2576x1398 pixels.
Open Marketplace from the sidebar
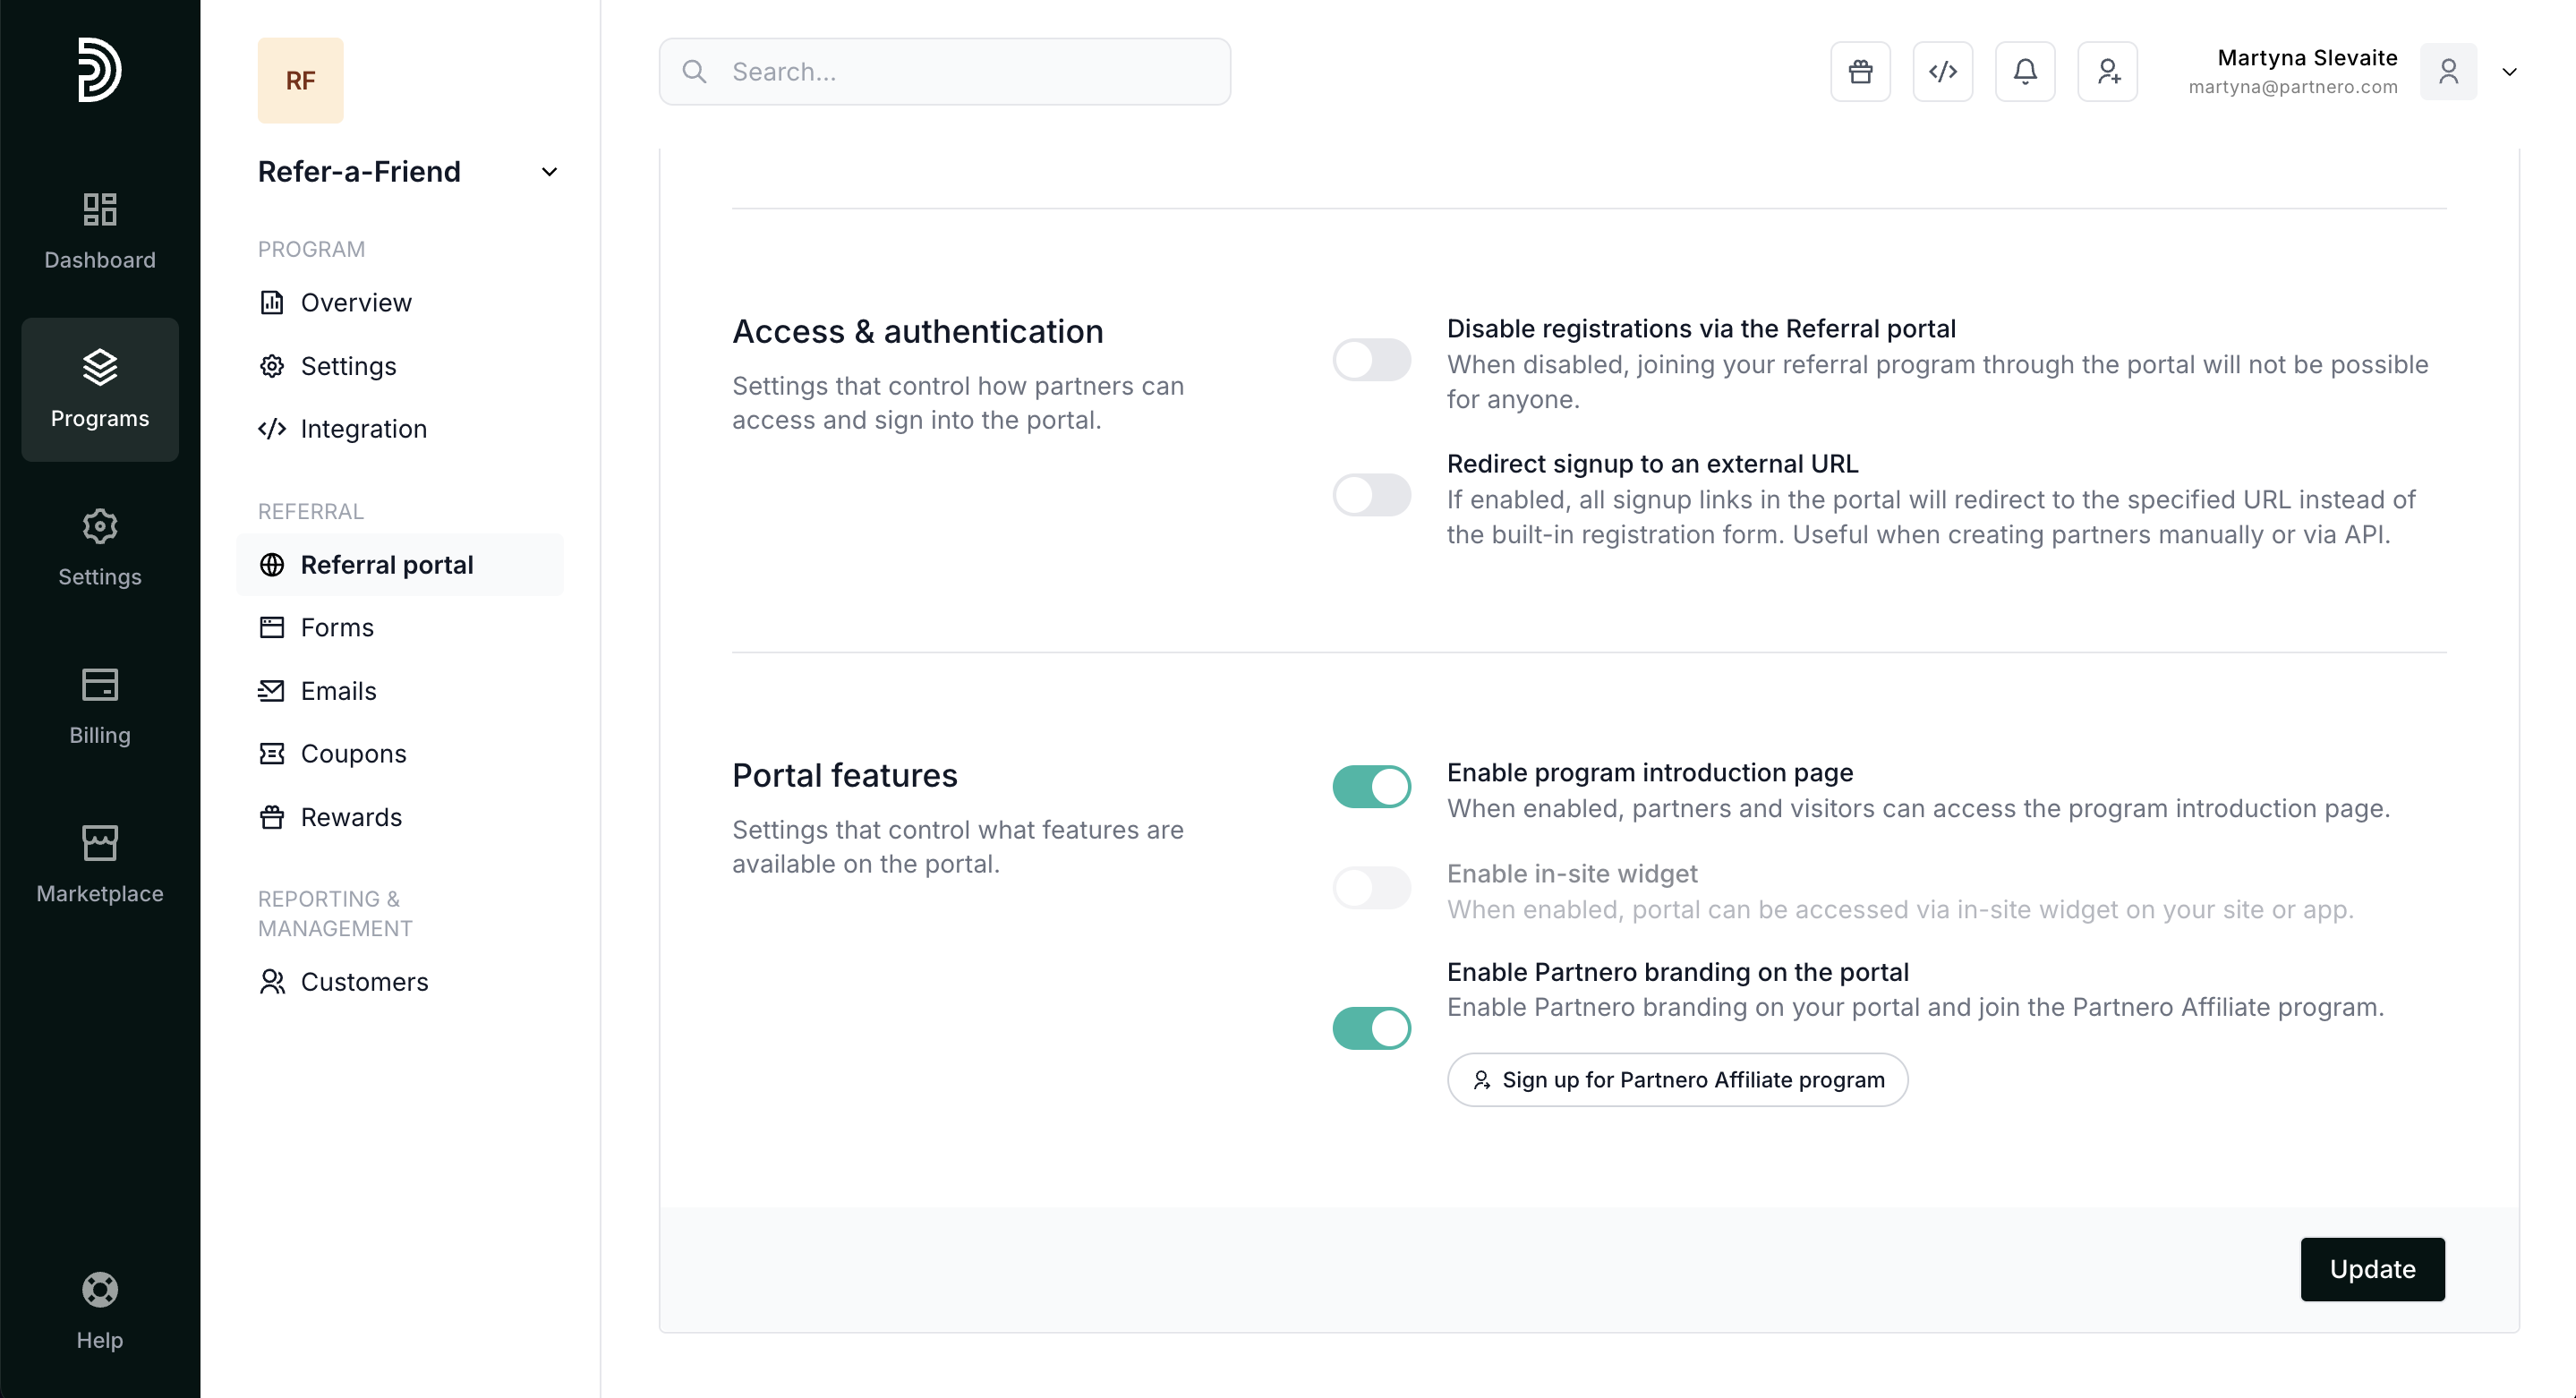100,864
